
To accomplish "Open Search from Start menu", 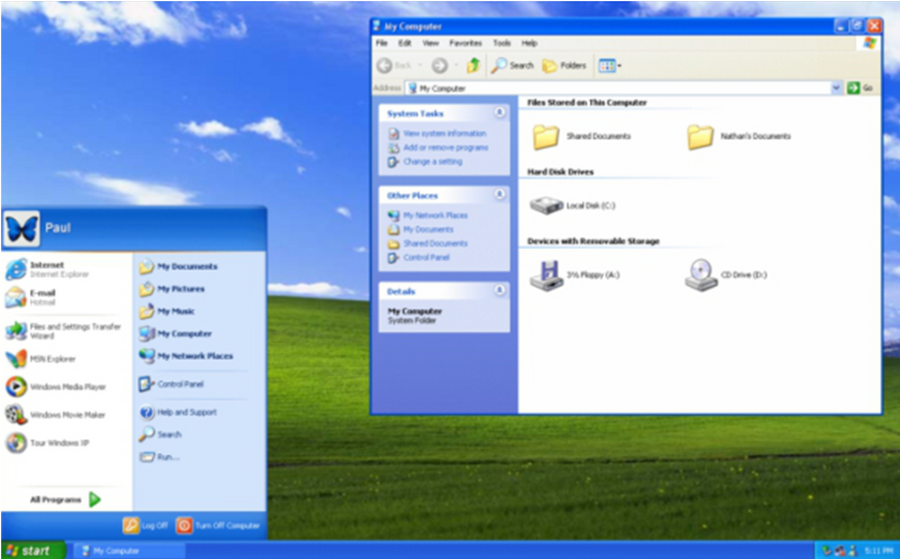I will 160,434.
